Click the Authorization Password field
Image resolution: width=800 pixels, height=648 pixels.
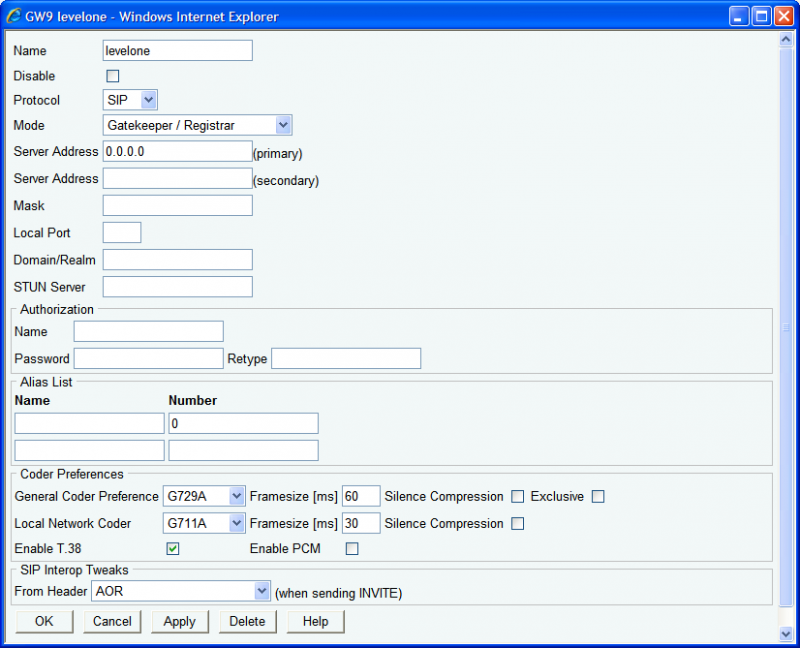[148, 359]
